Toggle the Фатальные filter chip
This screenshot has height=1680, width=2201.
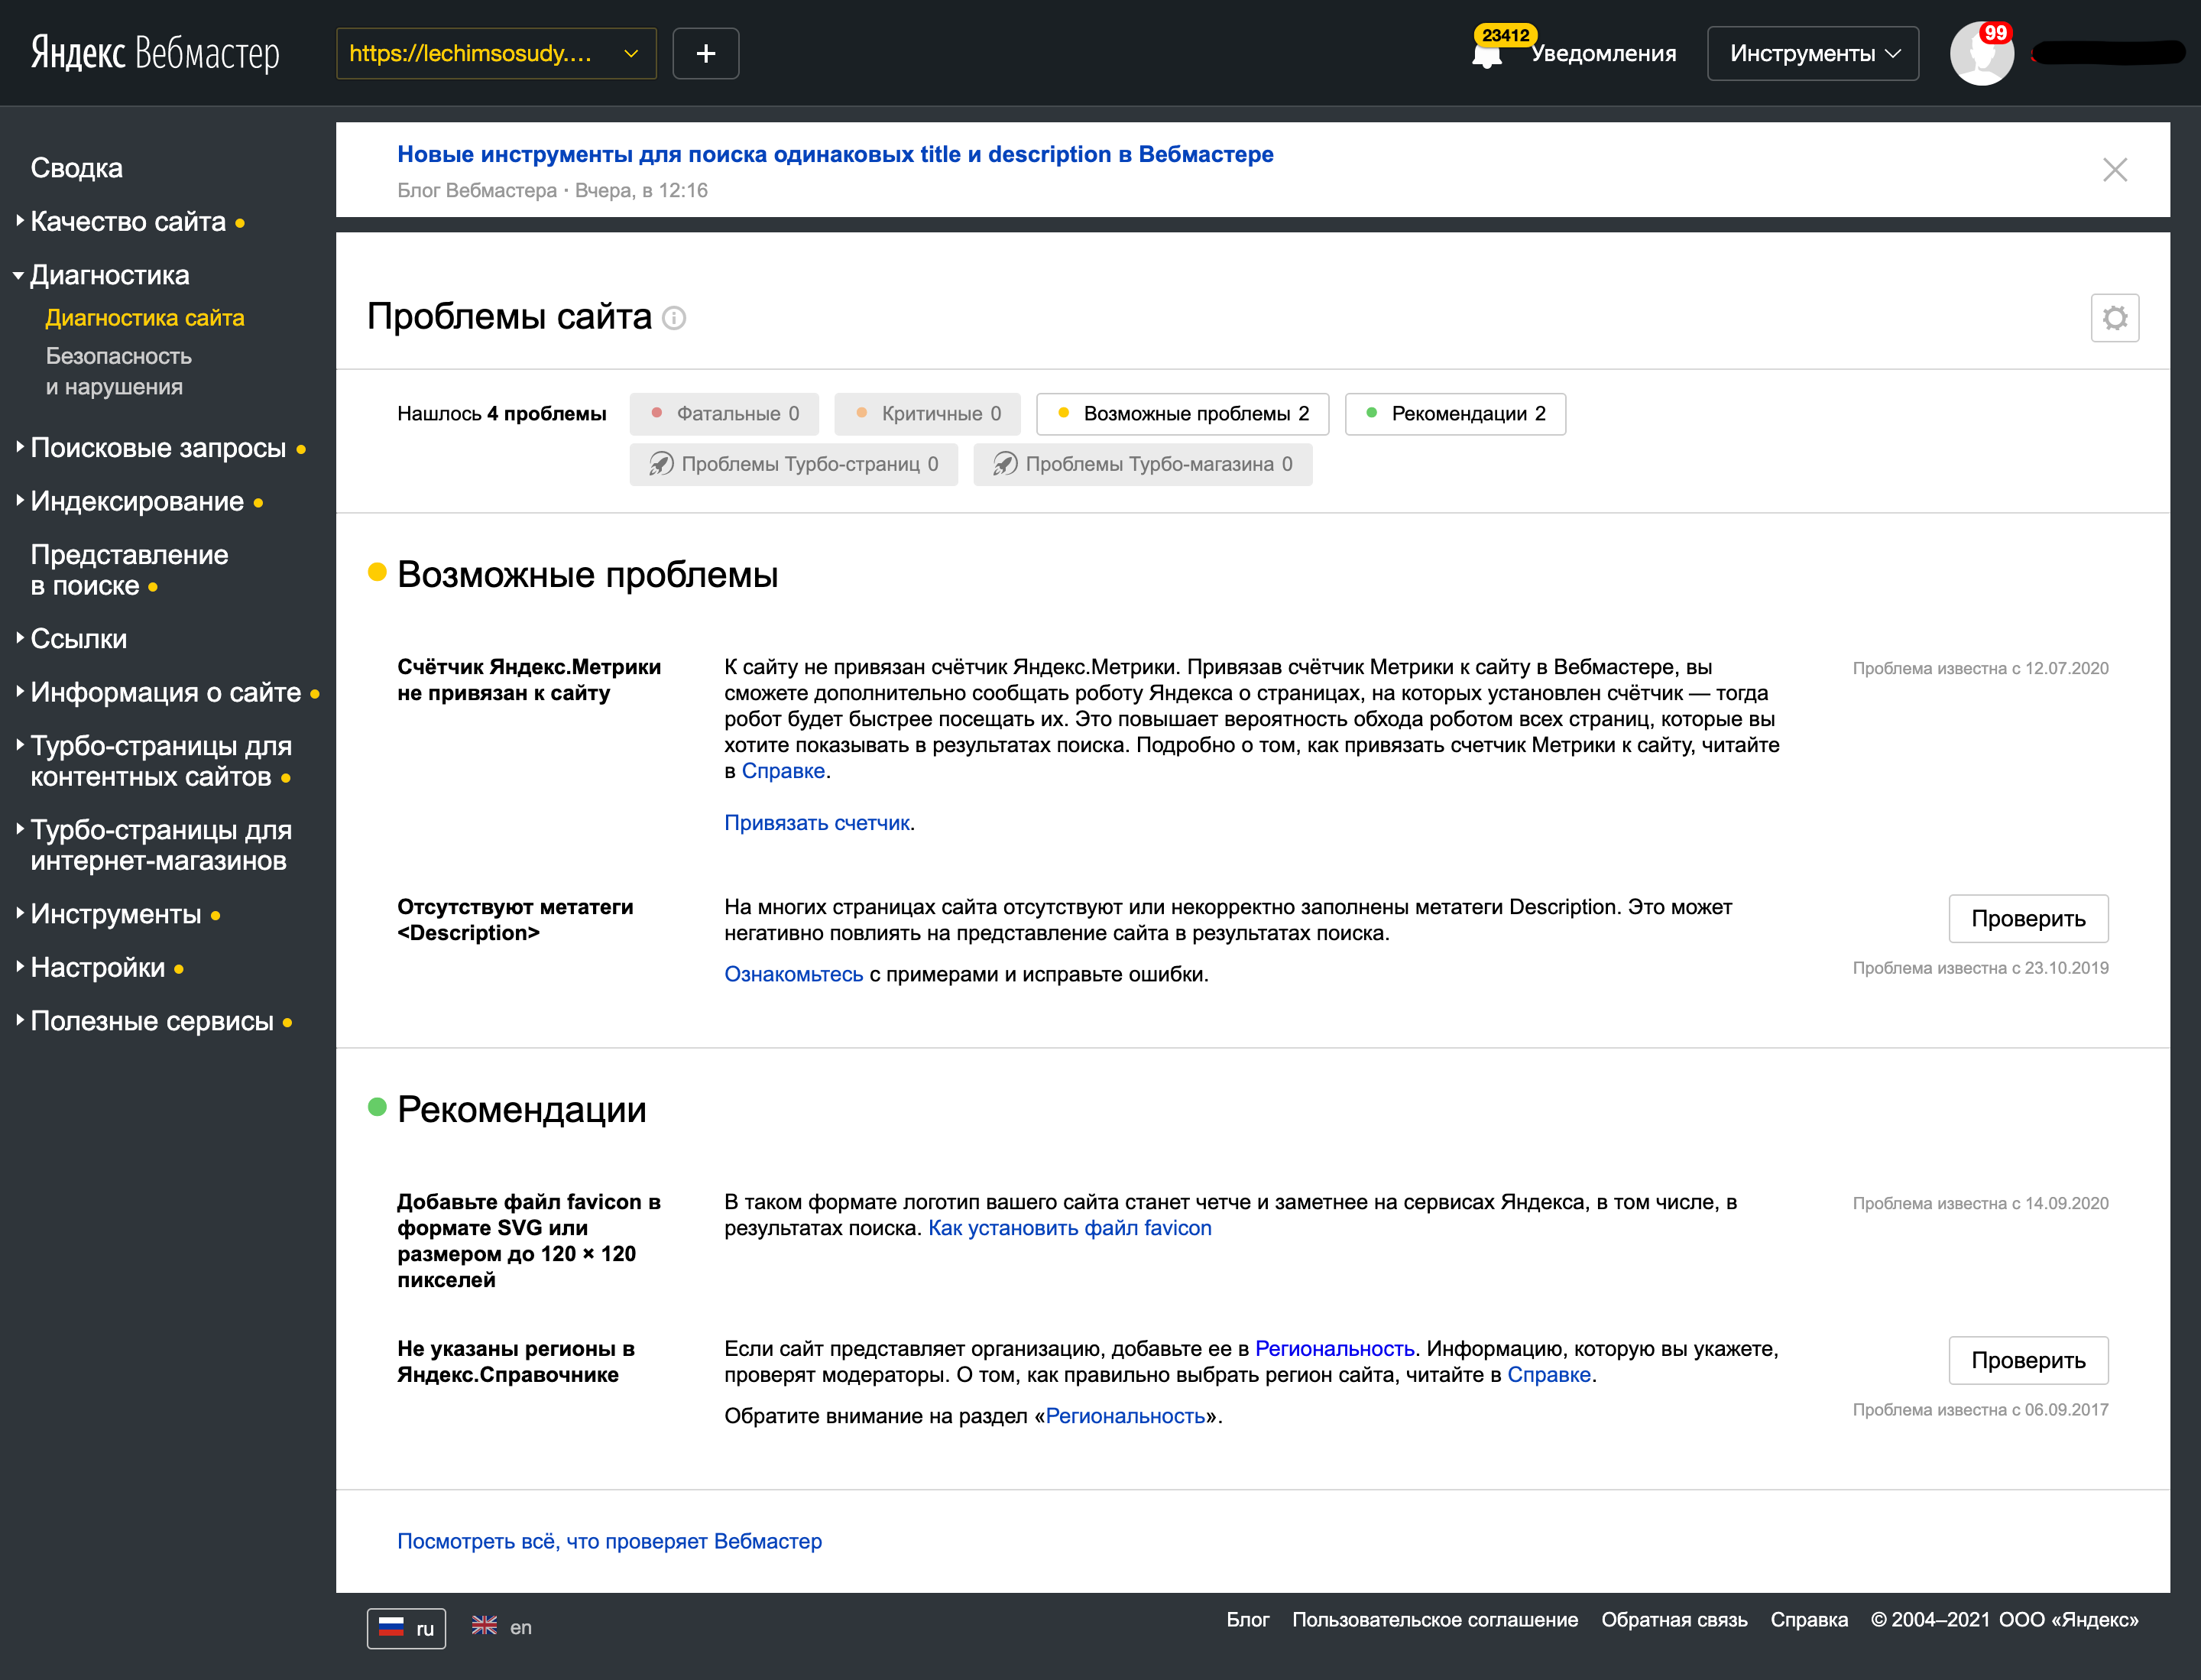(x=724, y=414)
